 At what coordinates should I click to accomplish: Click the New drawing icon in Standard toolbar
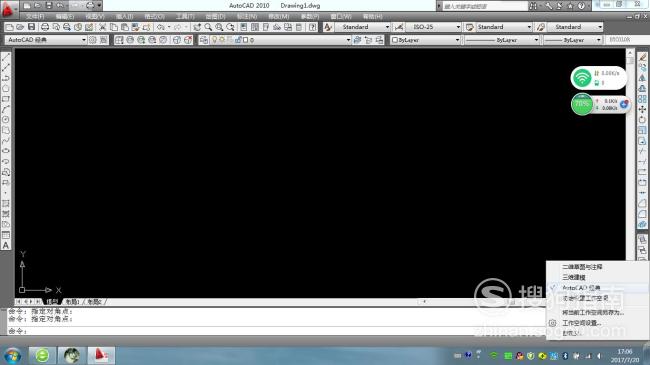10,27
